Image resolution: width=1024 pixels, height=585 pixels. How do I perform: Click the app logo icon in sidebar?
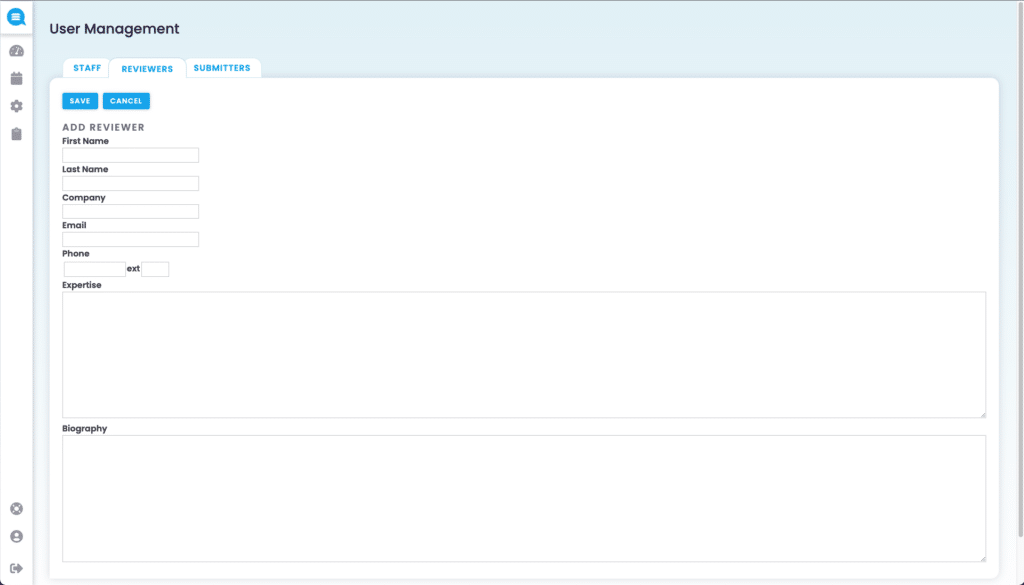point(16,17)
